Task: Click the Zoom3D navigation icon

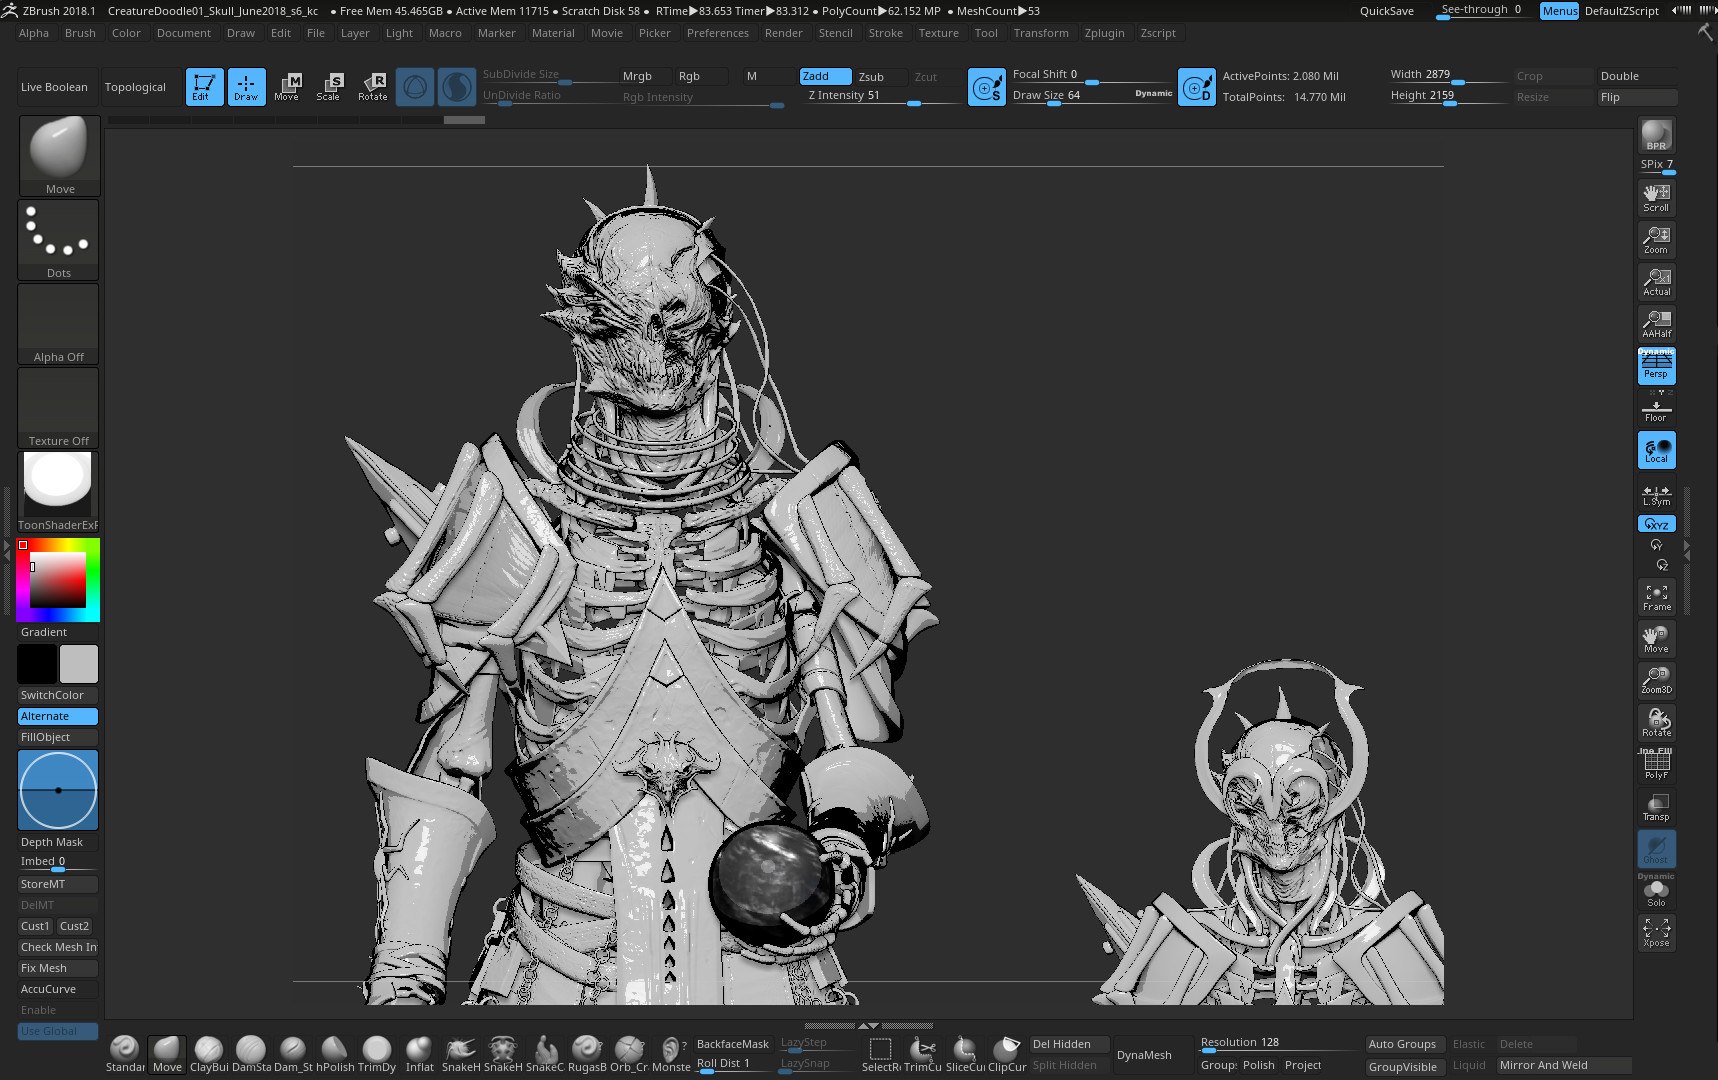Action: click(x=1656, y=680)
